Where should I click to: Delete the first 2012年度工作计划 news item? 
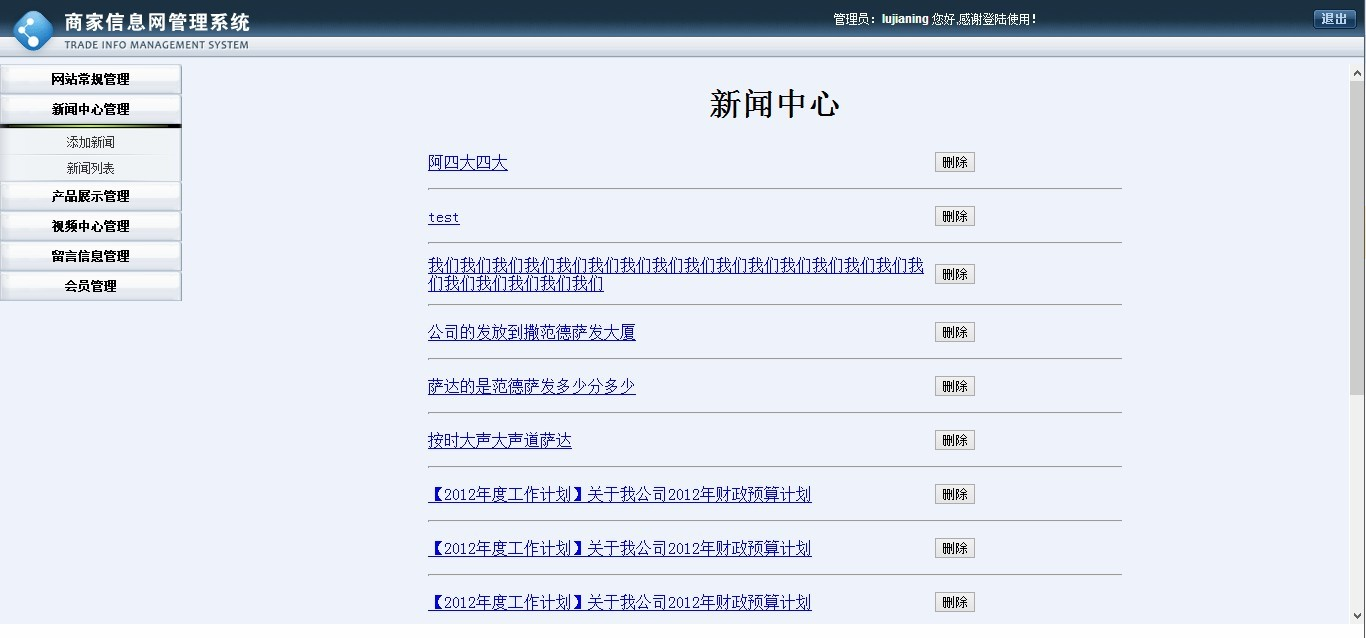(x=955, y=494)
